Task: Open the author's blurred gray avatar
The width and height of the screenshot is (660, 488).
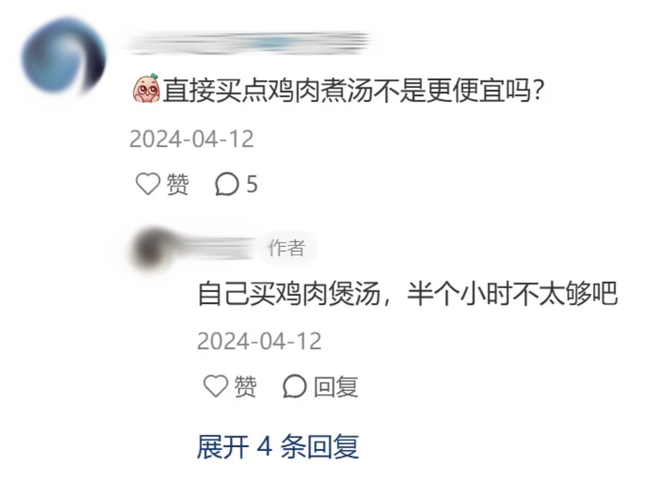Action: [x=152, y=248]
